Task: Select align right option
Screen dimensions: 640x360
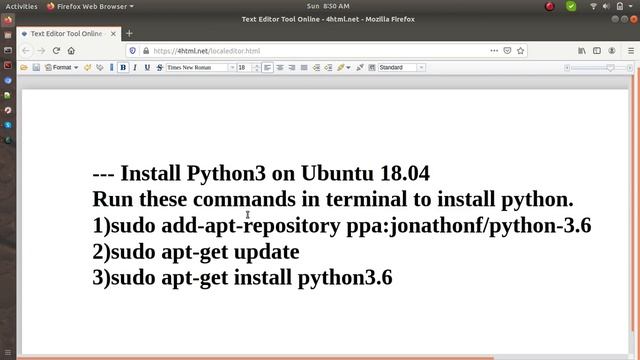Action: (x=291, y=67)
